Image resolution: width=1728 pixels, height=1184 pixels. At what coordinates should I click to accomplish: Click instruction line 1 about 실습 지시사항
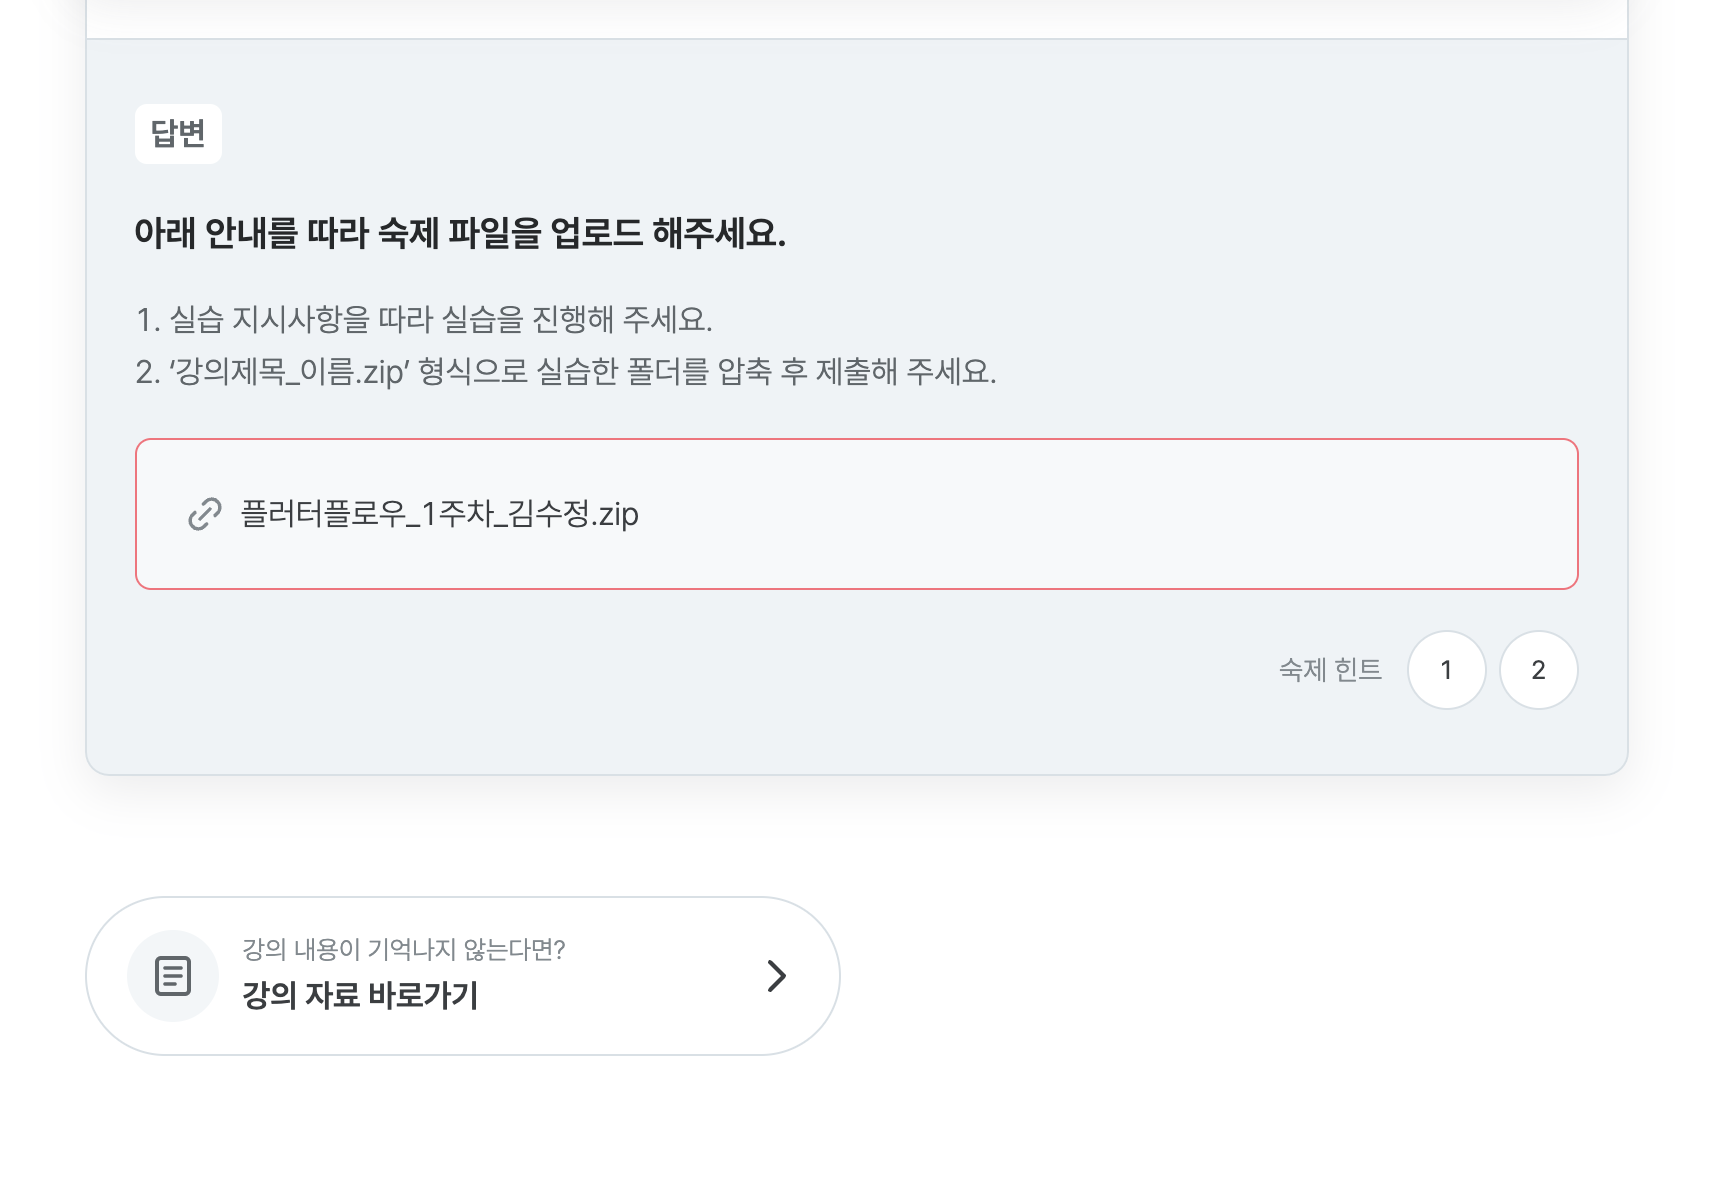click(424, 320)
